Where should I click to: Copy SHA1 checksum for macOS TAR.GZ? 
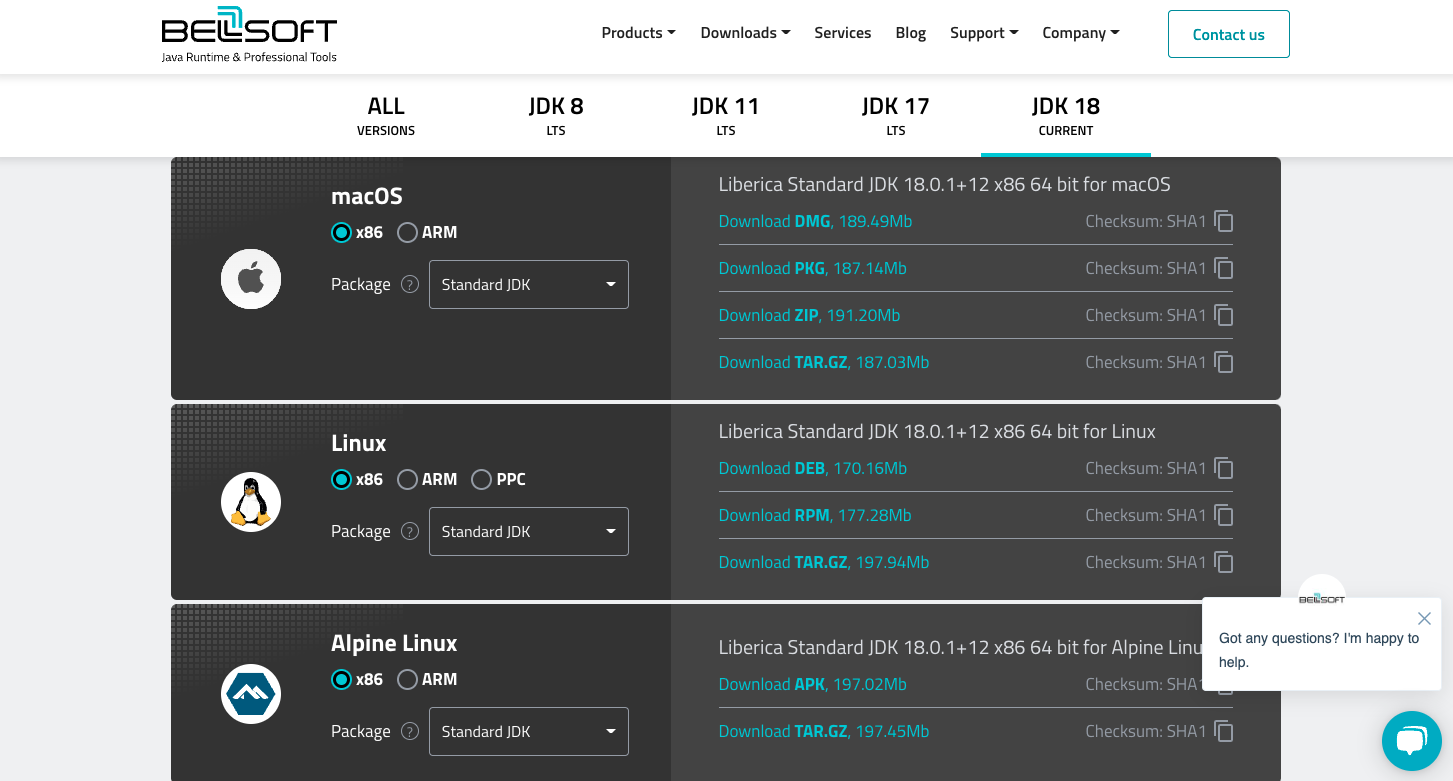click(x=1224, y=362)
